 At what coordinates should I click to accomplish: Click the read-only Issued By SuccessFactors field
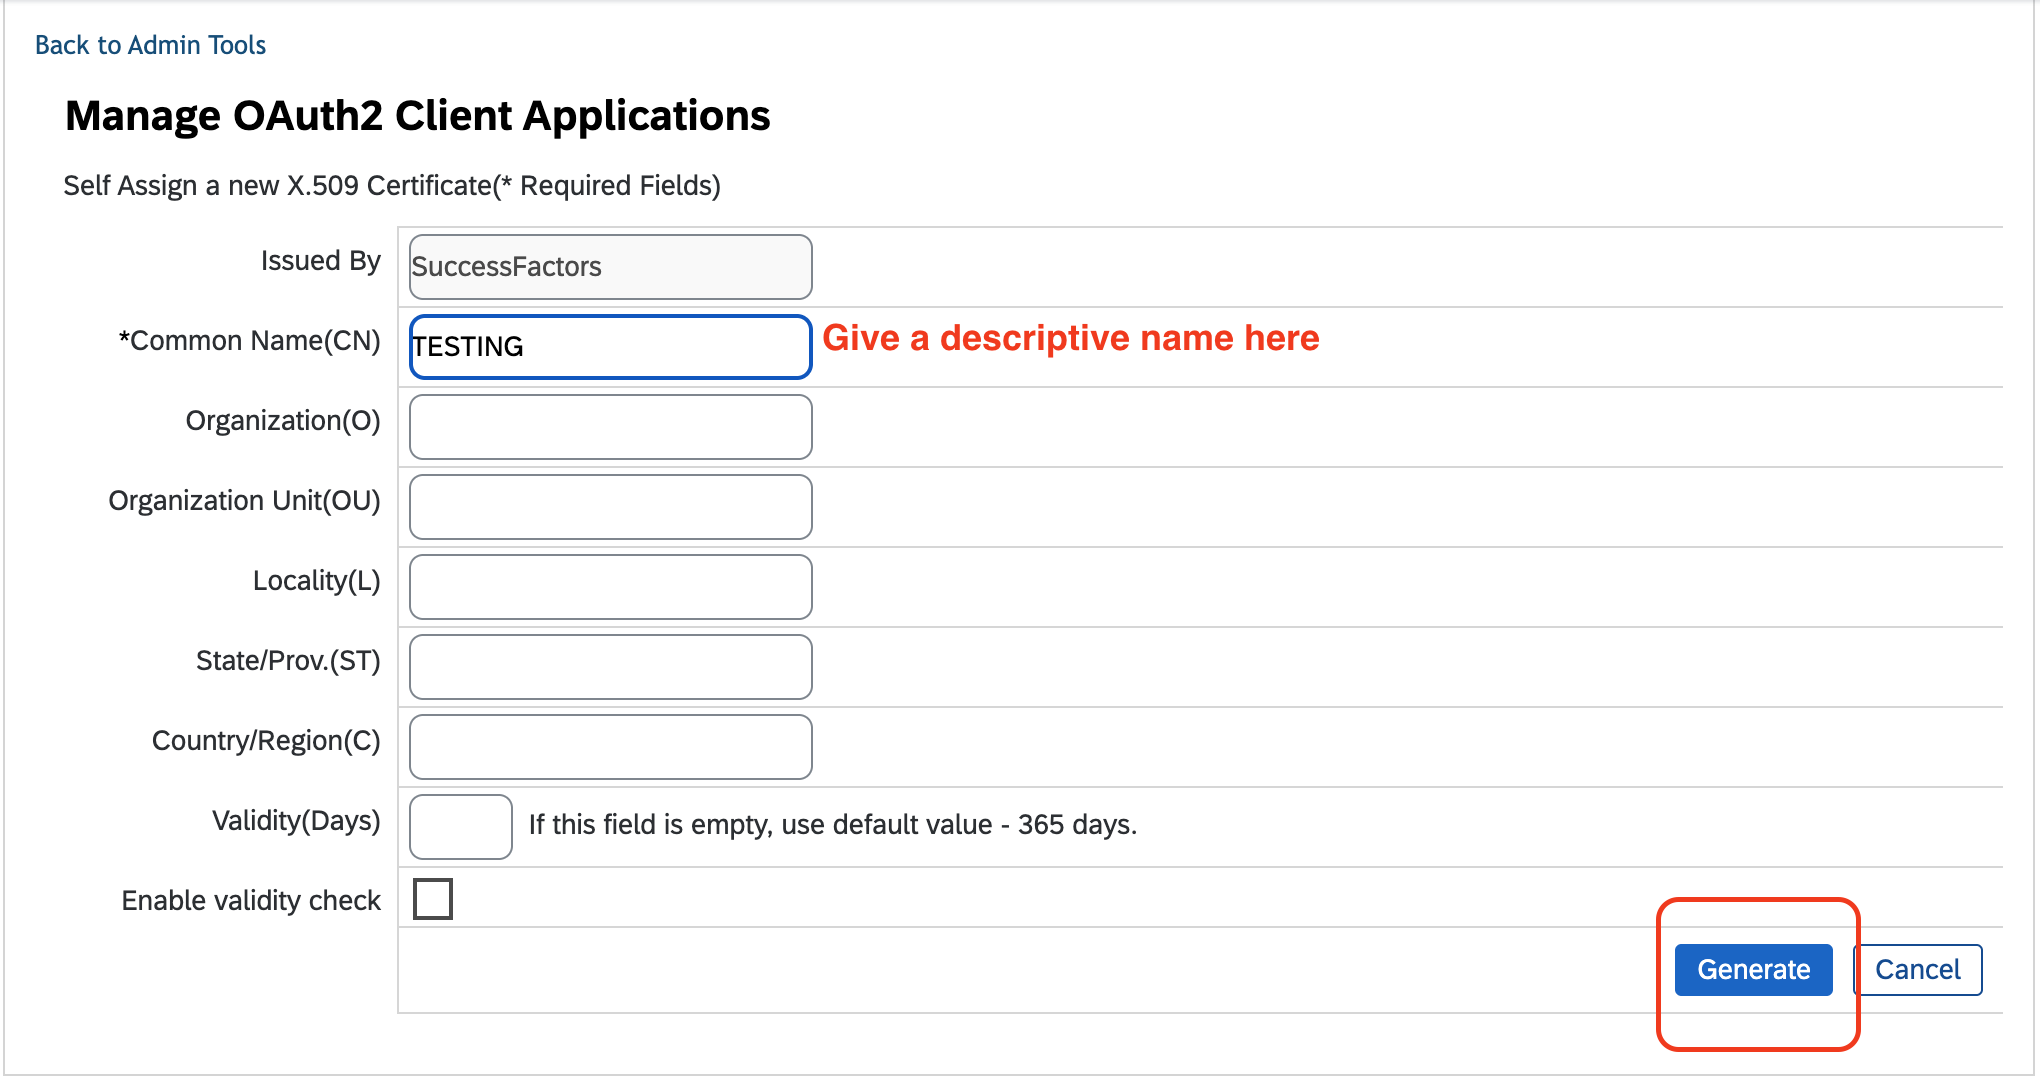point(610,267)
